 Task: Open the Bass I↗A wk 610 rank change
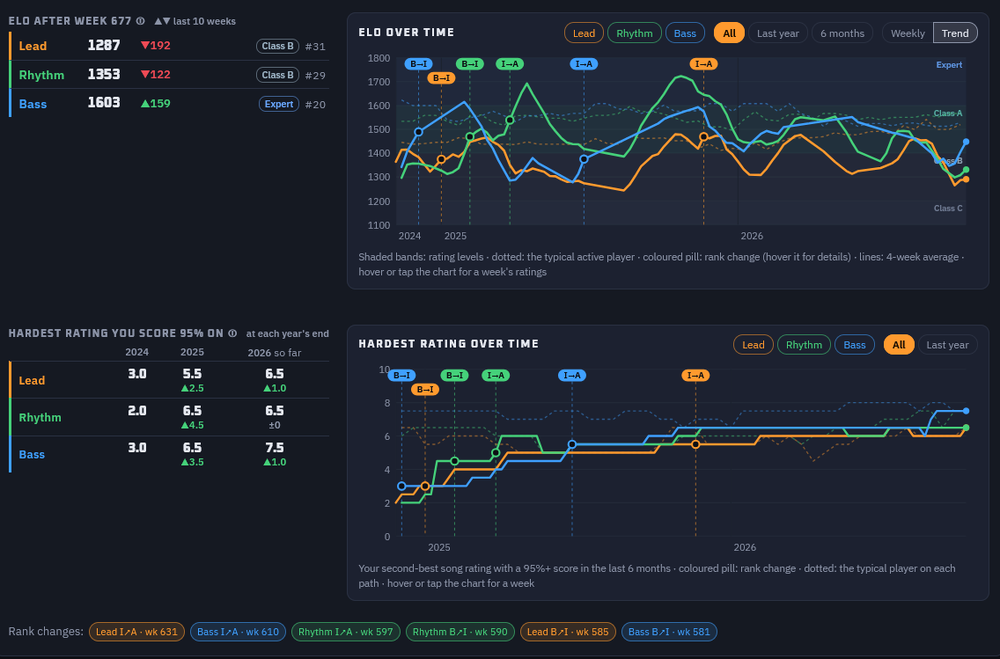[x=238, y=632]
